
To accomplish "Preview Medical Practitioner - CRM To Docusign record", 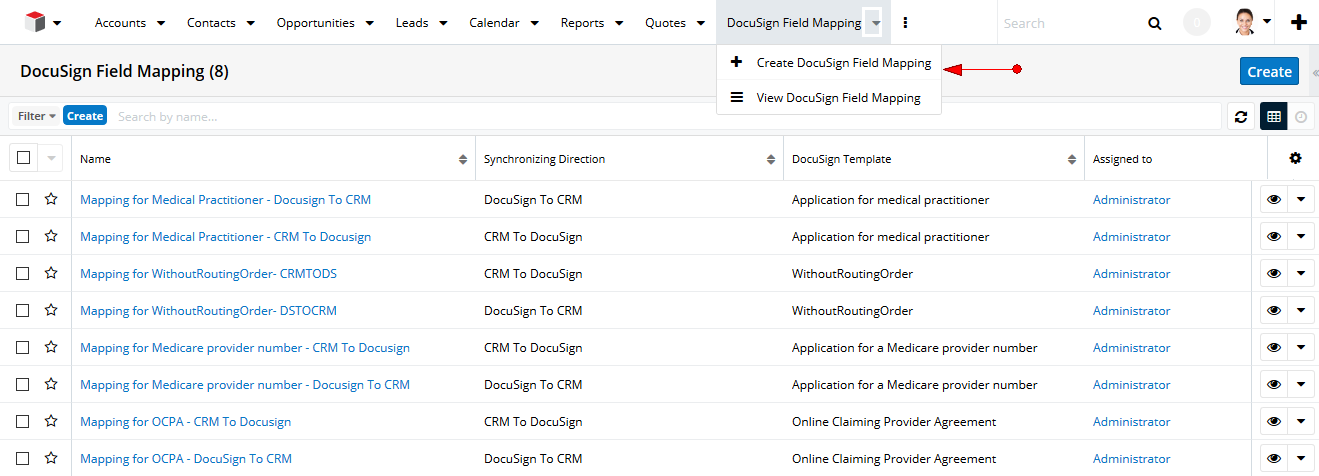I will tap(1274, 237).
